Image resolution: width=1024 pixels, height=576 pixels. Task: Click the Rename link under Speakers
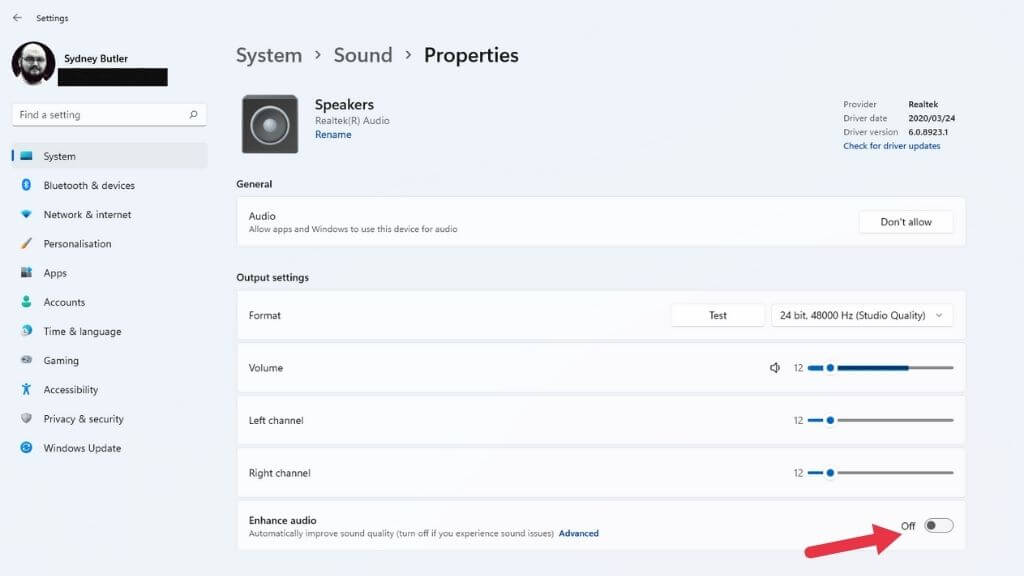click(x=333, y=135)
